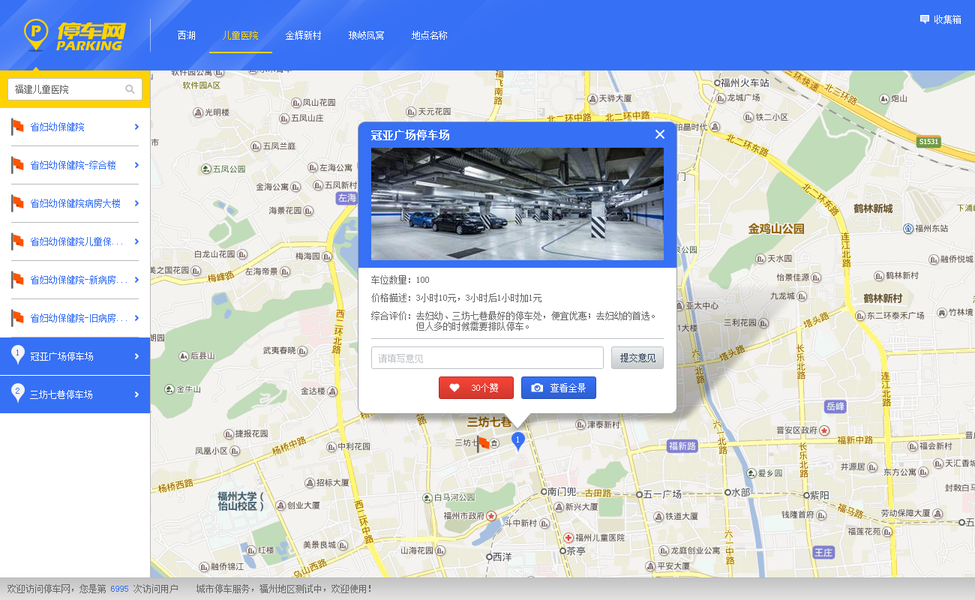Expand the 省妇幼保健院 entry chevron

137,127
